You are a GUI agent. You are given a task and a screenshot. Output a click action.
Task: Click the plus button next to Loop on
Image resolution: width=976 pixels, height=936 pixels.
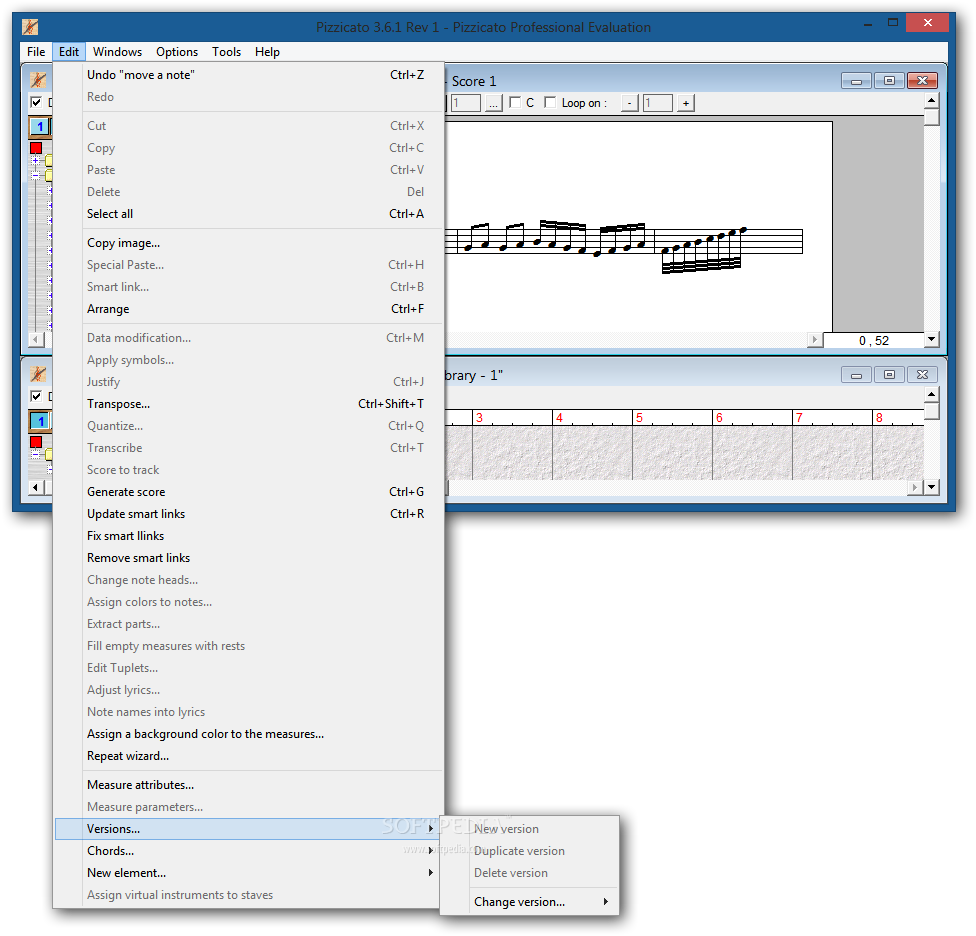coord(686,103)
